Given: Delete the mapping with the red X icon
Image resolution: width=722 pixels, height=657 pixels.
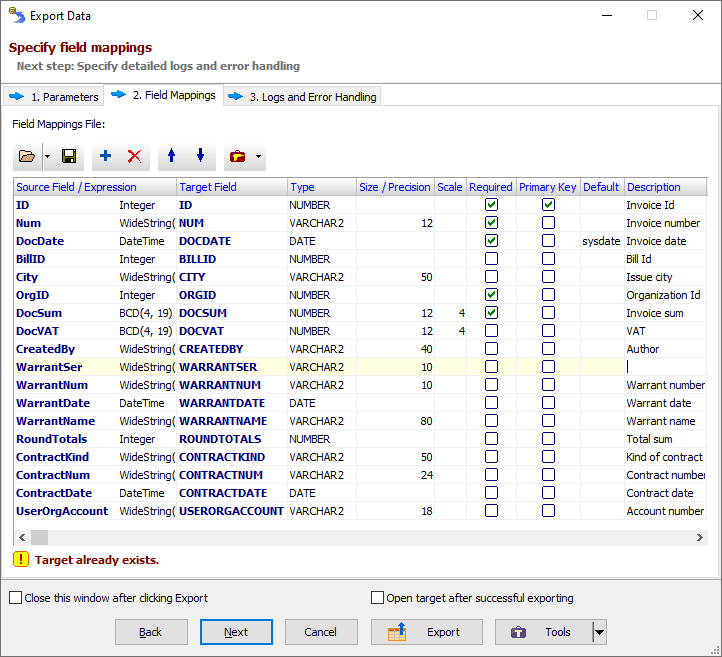Looking at the screenshot, I should [134, 157].
